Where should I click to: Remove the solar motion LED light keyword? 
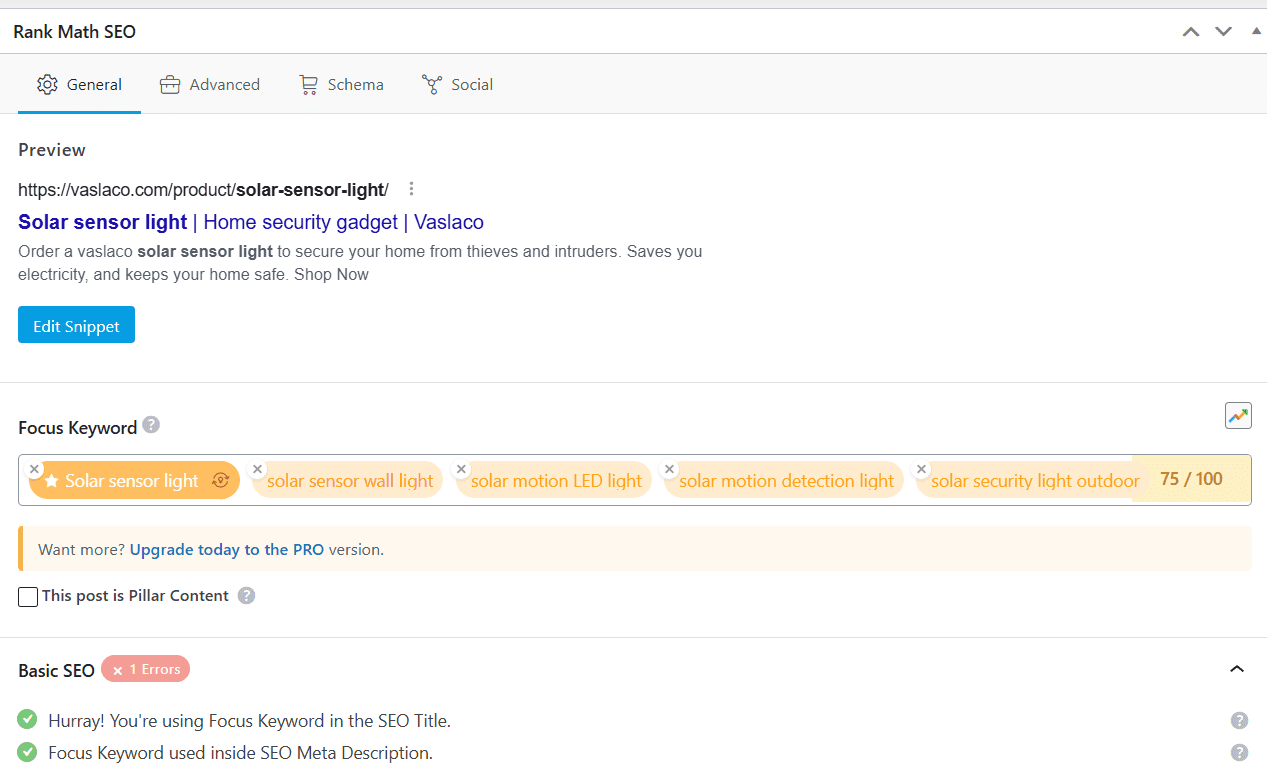[461, 468]
